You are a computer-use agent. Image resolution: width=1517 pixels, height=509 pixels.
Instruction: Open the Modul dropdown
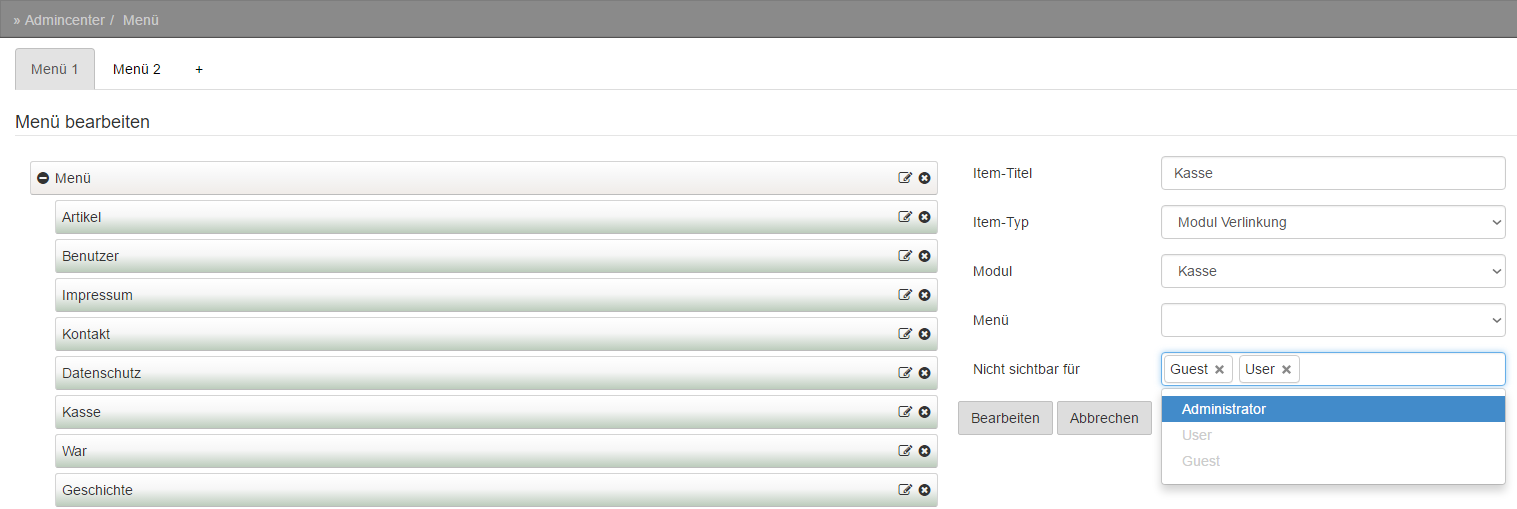pos(1333,271)
